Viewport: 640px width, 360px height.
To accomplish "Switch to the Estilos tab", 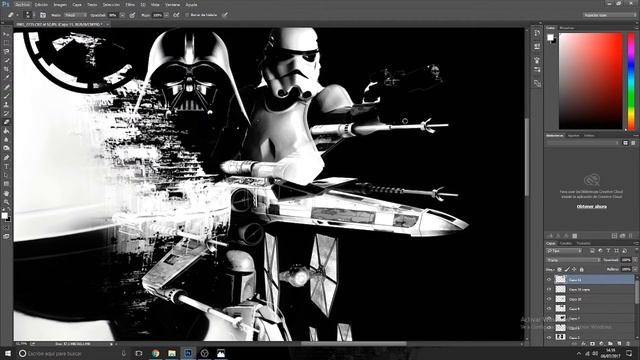I will tap(589, 136).
